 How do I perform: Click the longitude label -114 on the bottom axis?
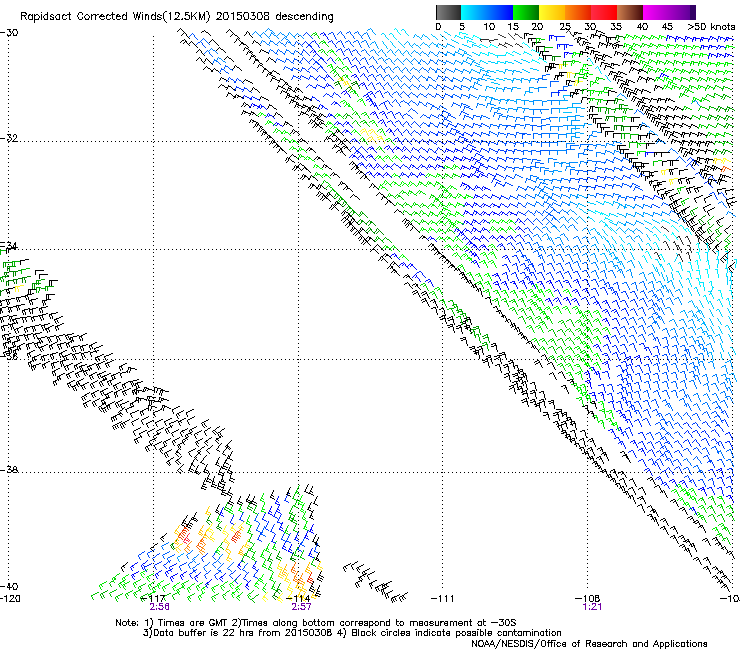point(299,599)
